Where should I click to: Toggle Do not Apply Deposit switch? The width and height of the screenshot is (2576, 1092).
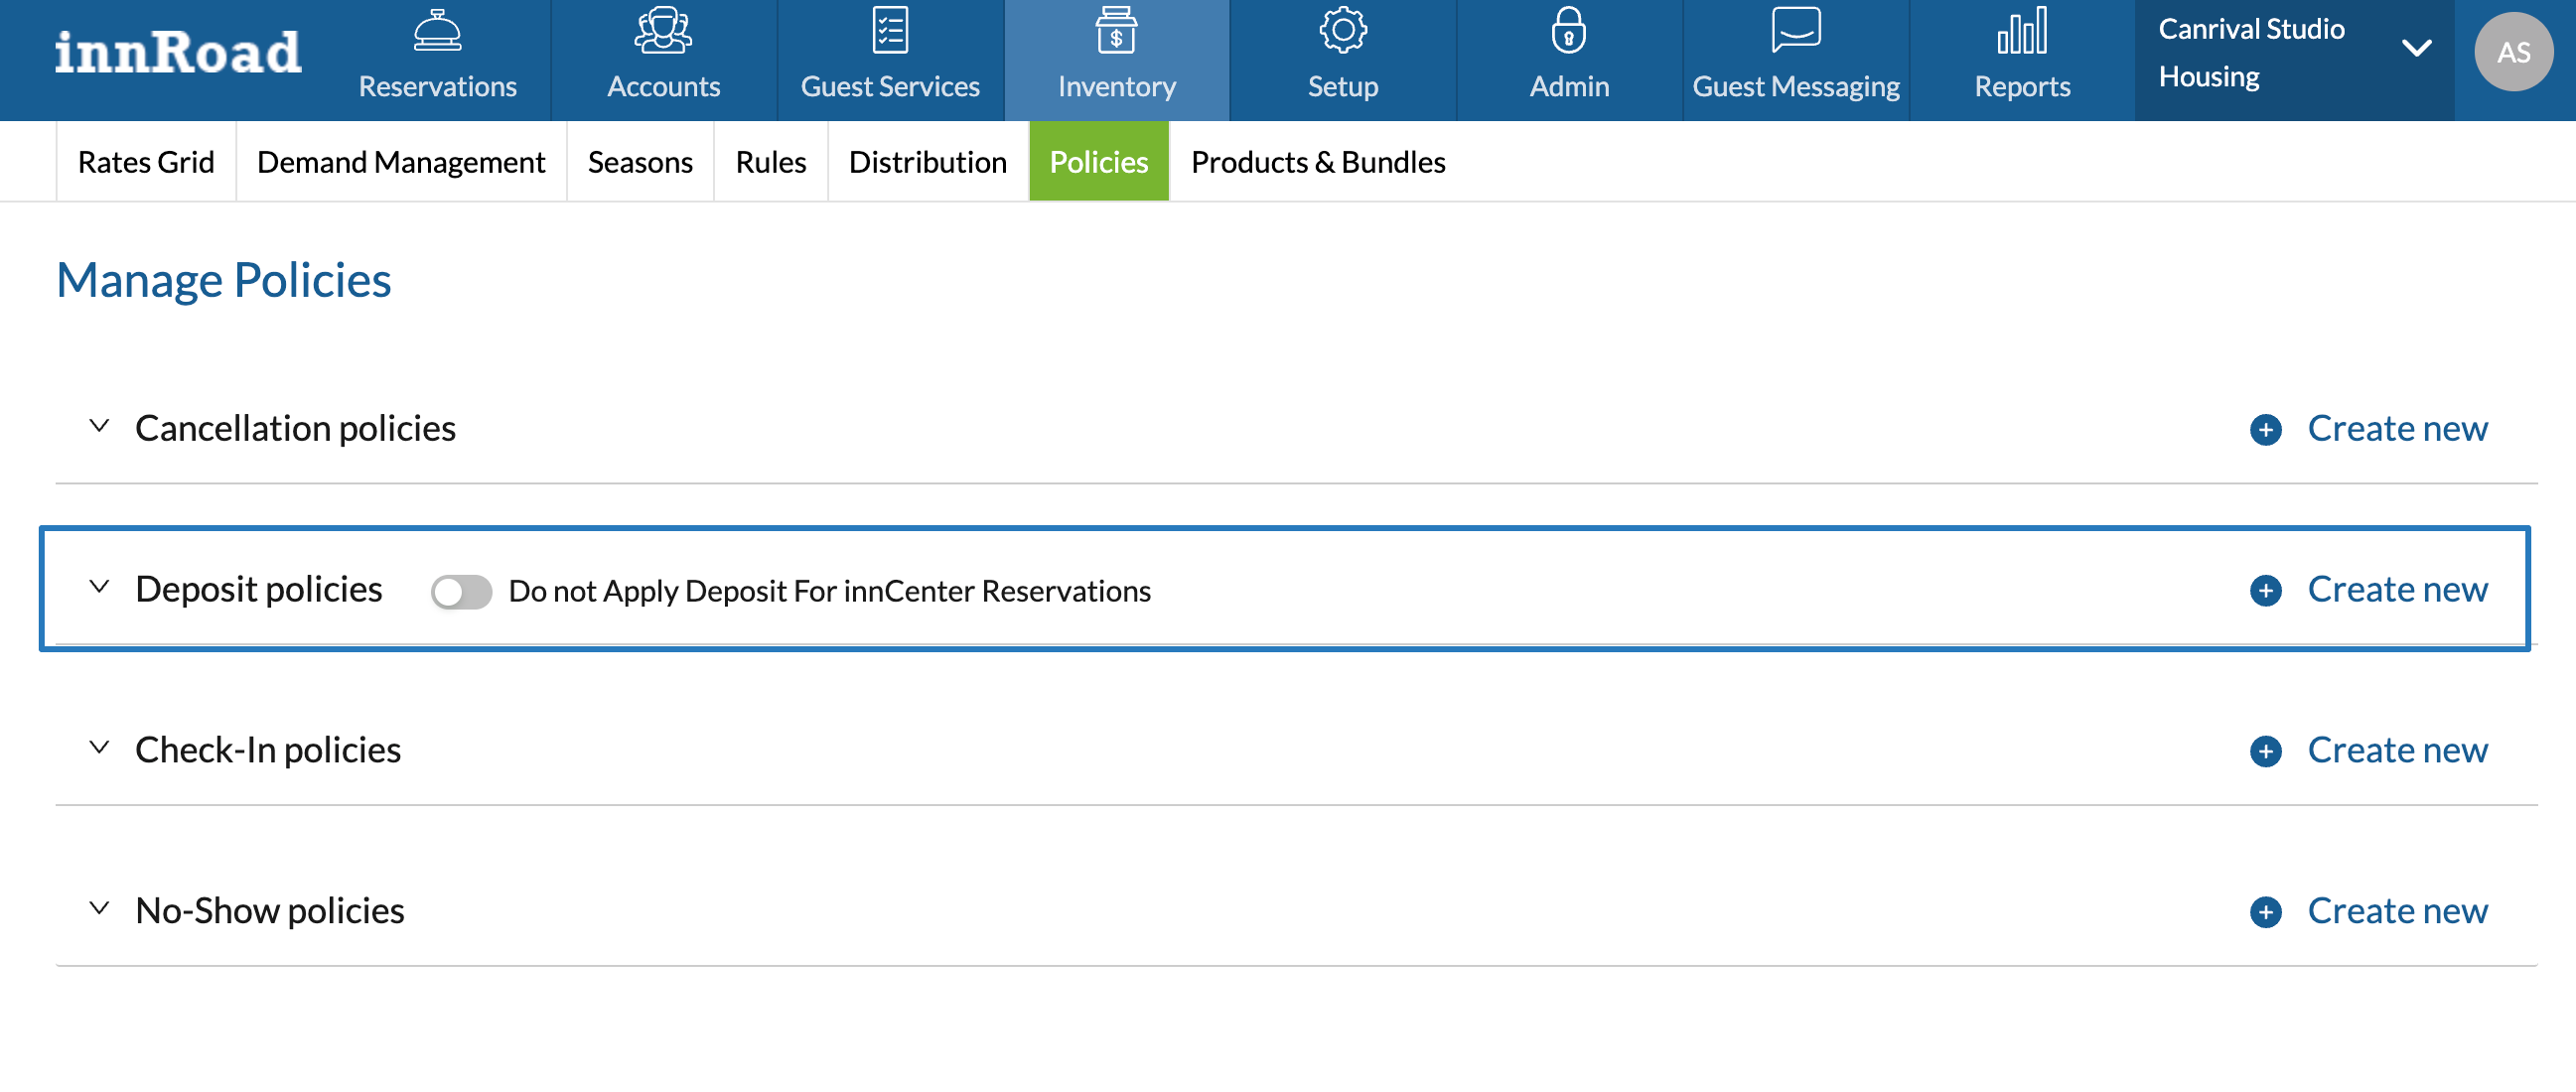pos(461,591)
